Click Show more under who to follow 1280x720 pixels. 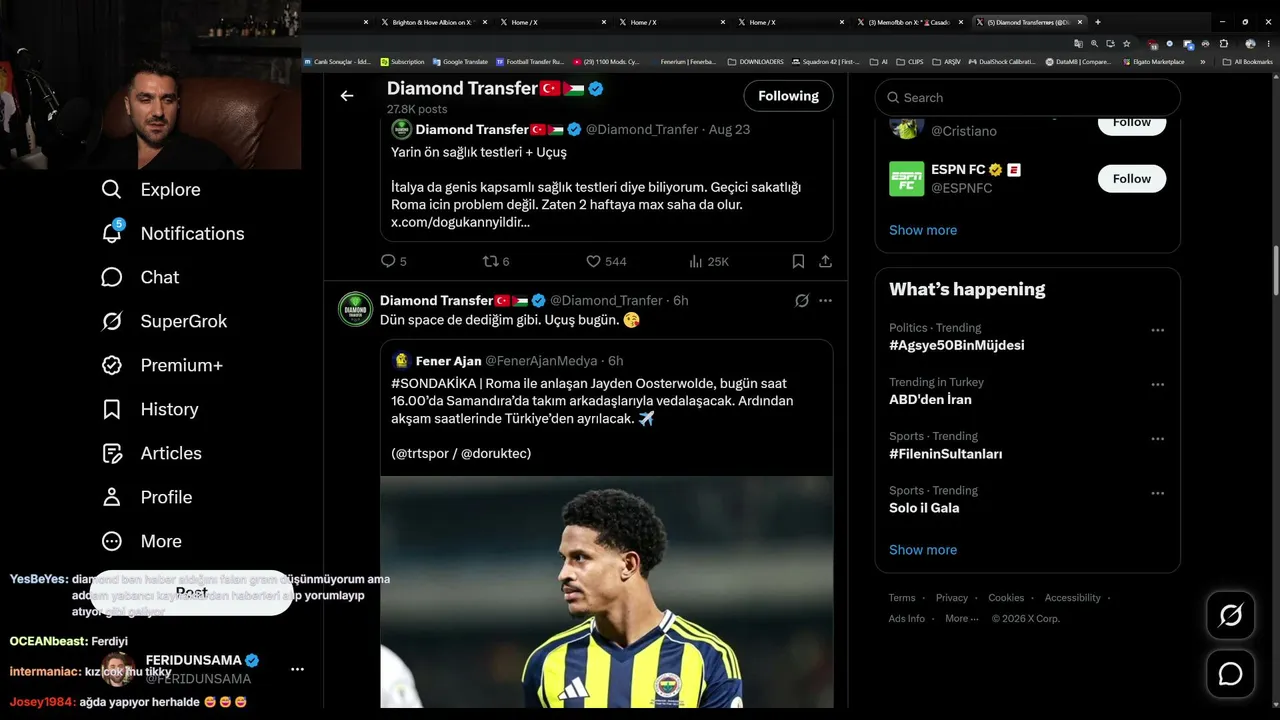(x=923, y=230)
